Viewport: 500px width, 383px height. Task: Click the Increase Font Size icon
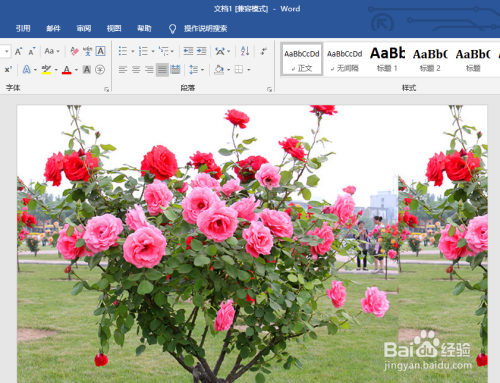point(18,51)
